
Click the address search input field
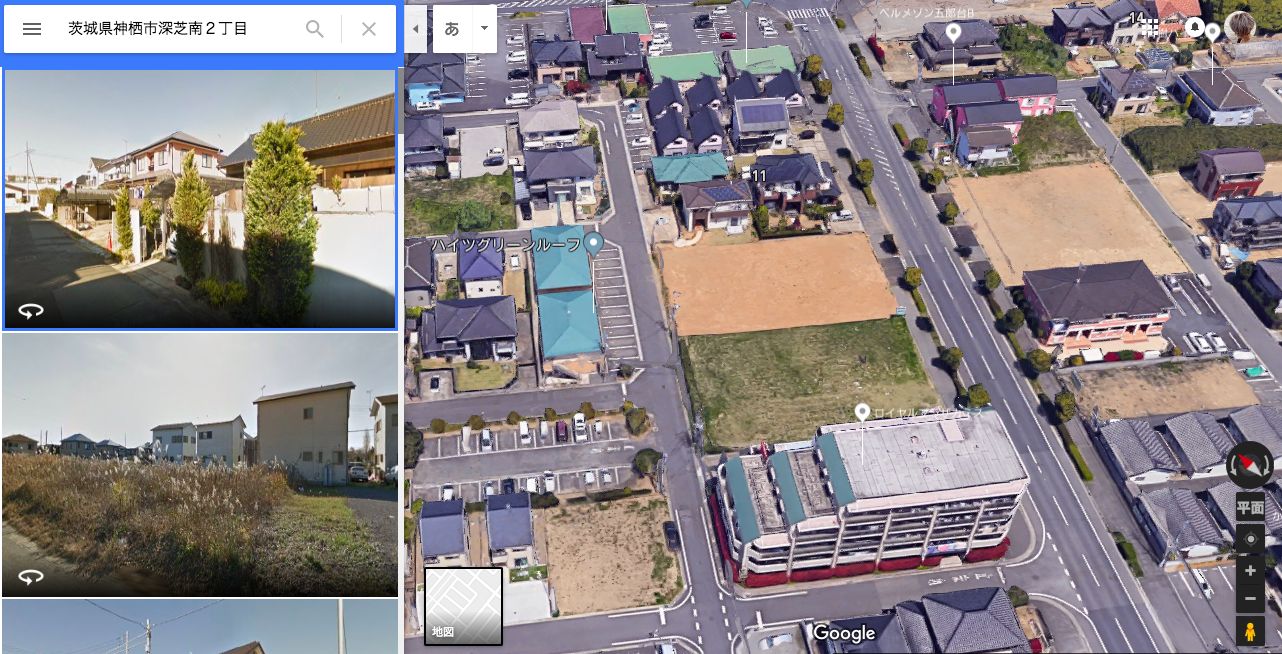[x=178, y=29]
